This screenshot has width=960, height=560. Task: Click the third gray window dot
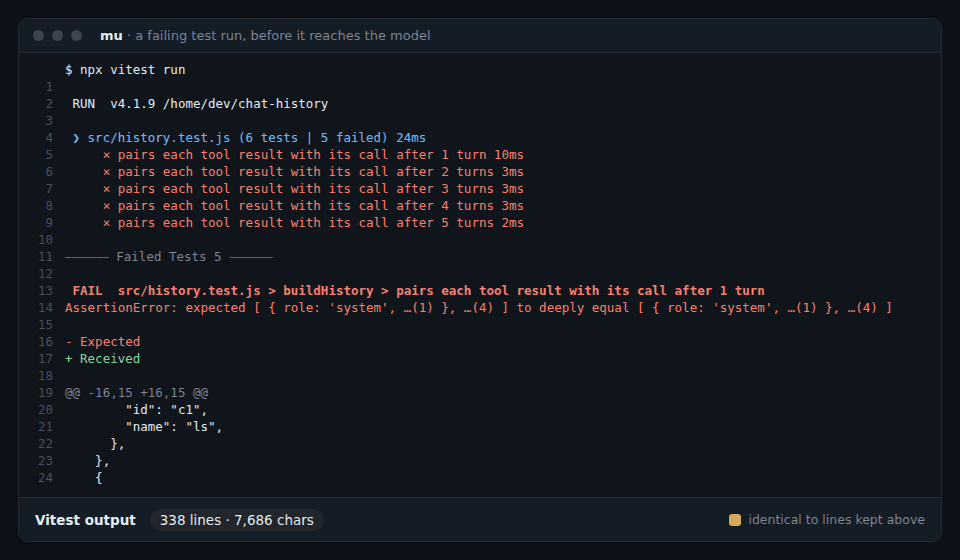[77, 35]
